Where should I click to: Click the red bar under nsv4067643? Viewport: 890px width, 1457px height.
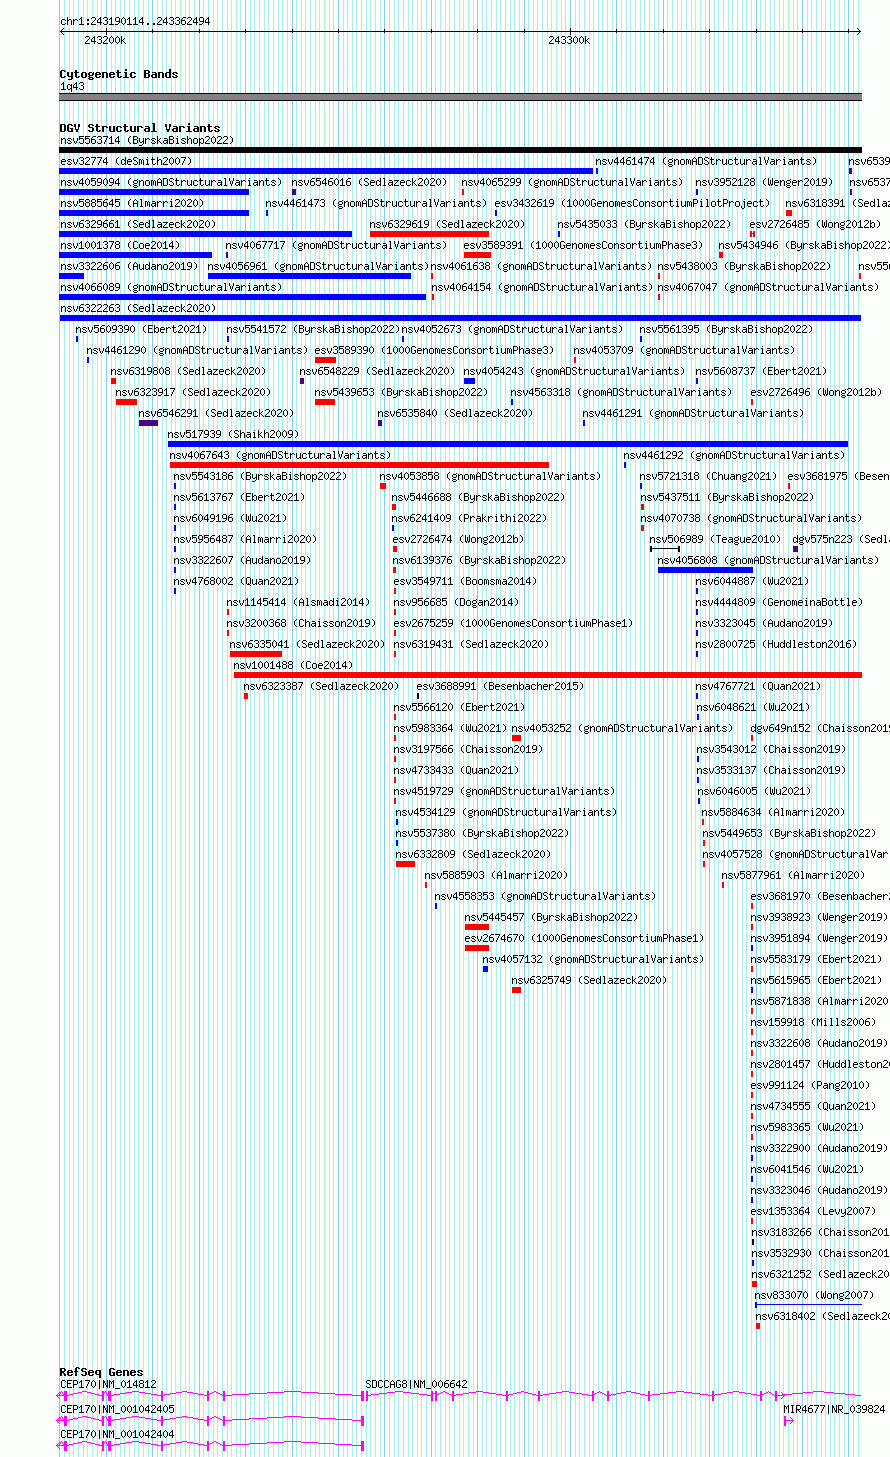[359, 465]
